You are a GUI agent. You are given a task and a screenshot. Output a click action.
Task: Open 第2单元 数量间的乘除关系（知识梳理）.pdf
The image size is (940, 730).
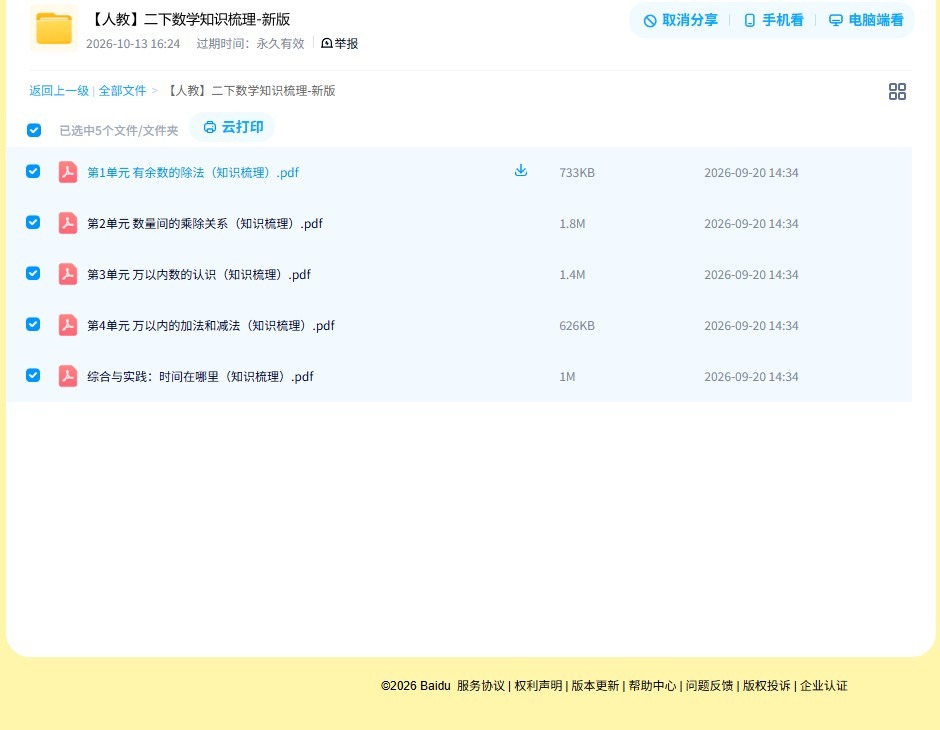[x=205, y=224]
